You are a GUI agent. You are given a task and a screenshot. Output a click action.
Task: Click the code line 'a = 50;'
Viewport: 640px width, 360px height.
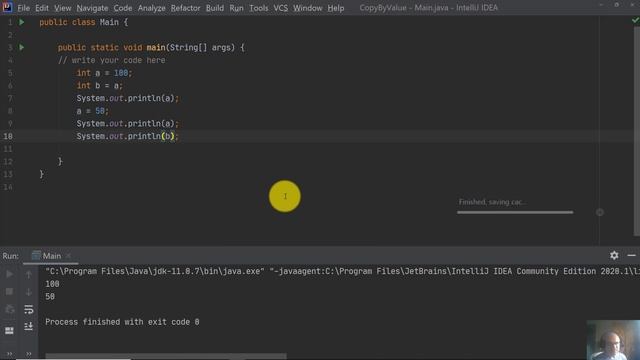pos(93,111)
